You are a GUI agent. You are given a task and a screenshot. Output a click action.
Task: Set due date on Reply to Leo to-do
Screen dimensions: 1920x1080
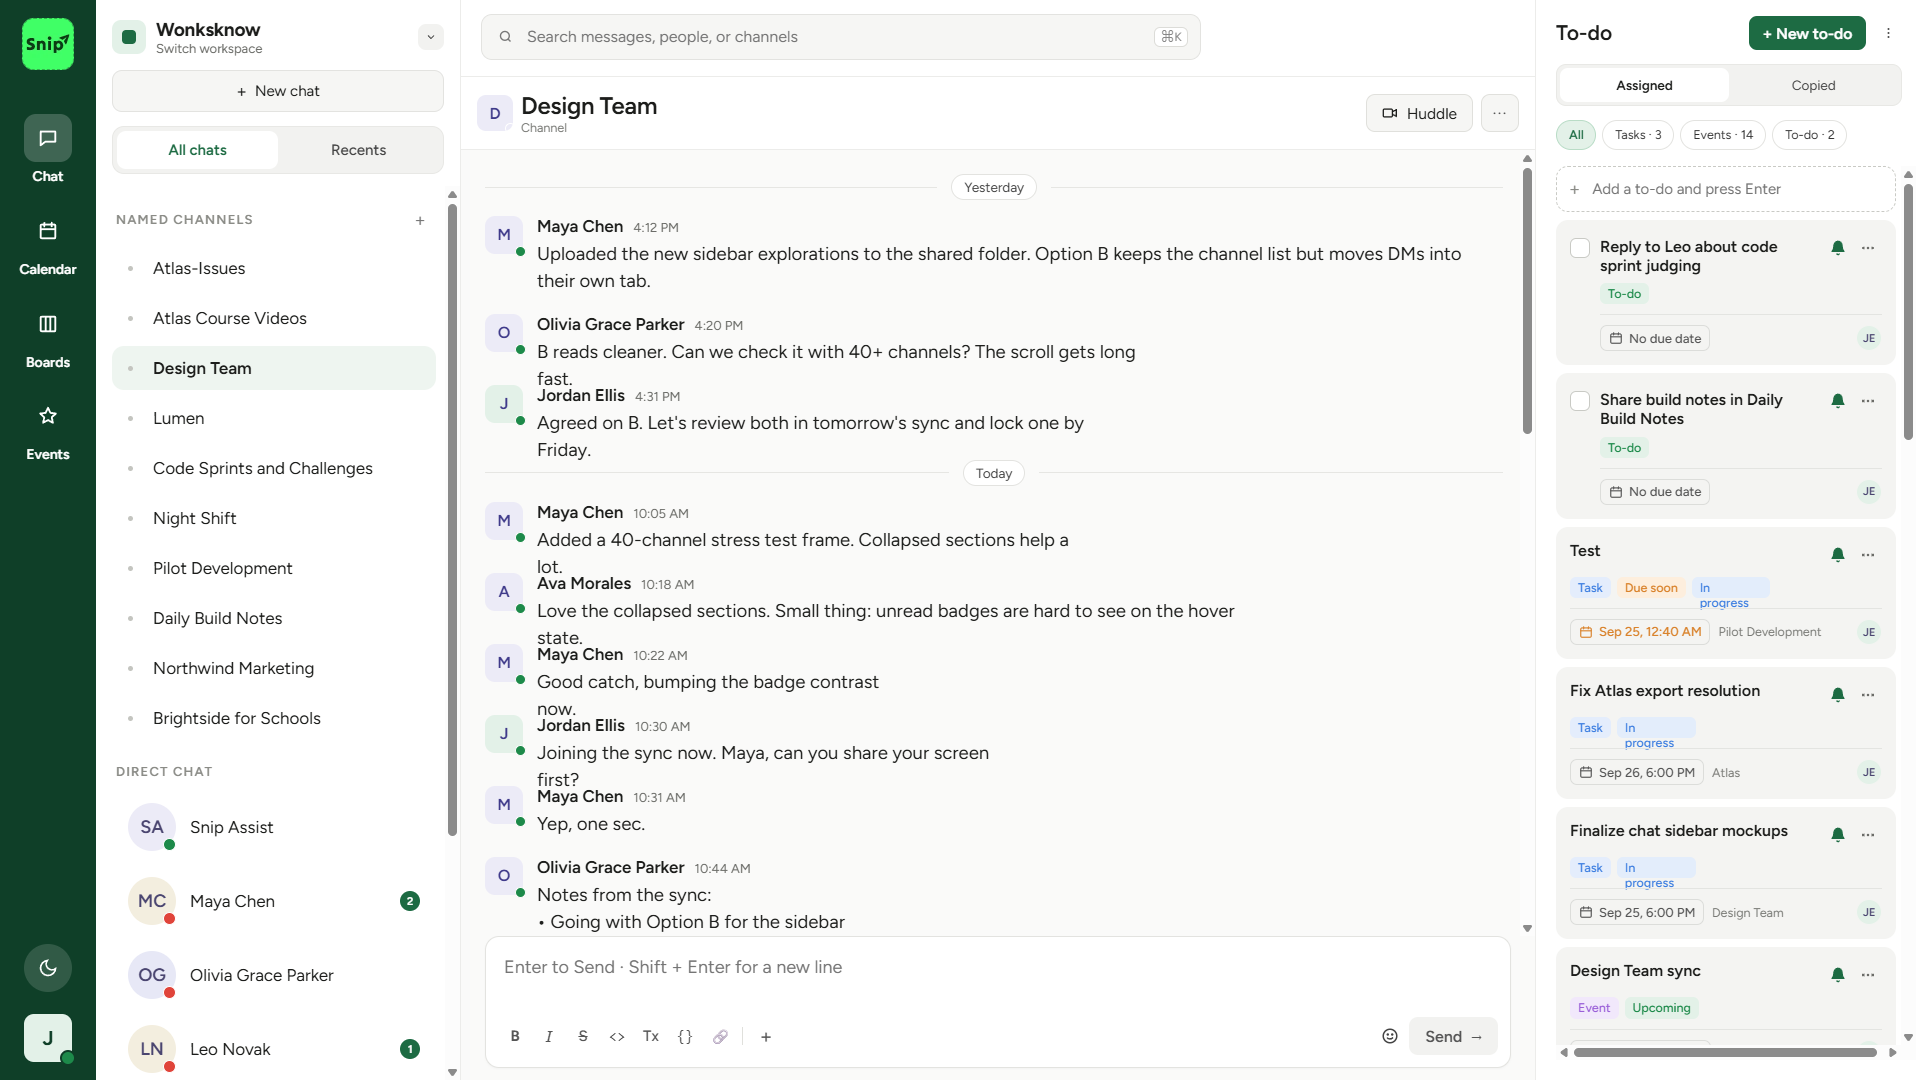(1655, 338)
